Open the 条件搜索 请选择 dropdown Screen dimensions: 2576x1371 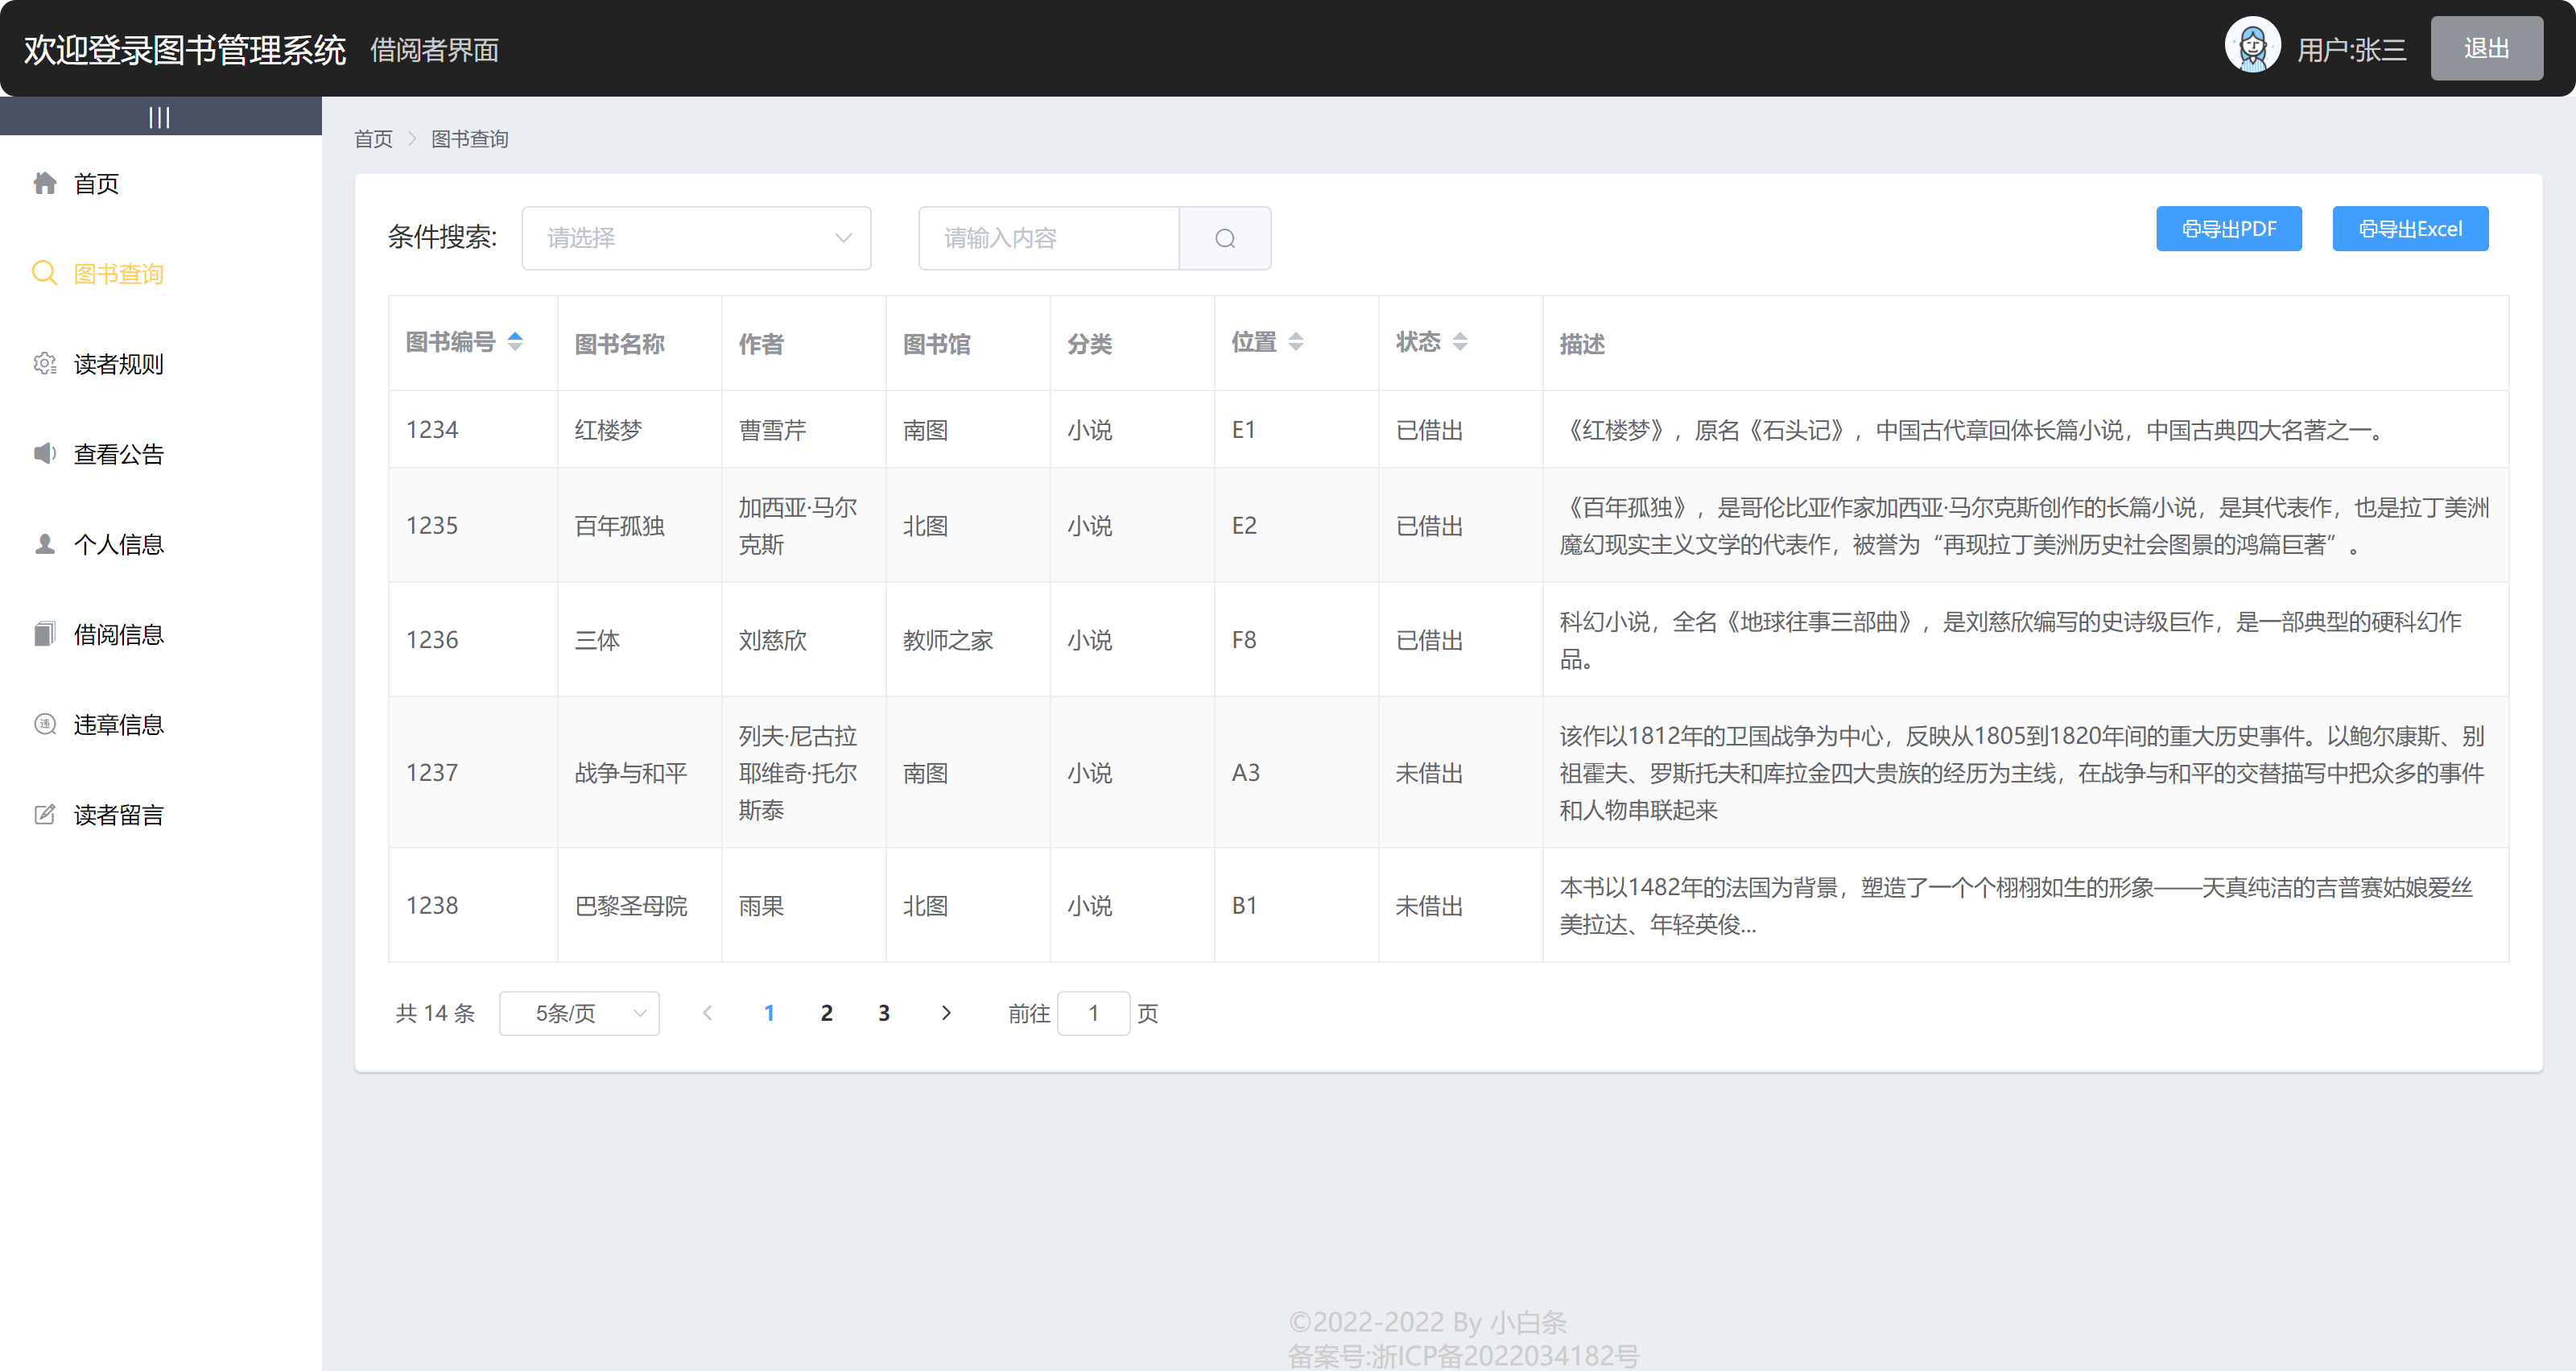[x=696, y=238]
